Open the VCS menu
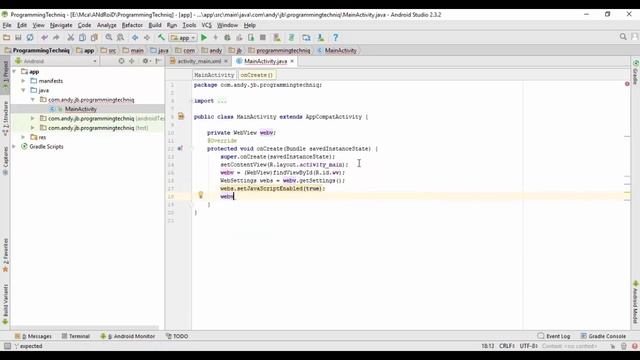640x360 pixels. pyautogui.click(x=207, y=25)
